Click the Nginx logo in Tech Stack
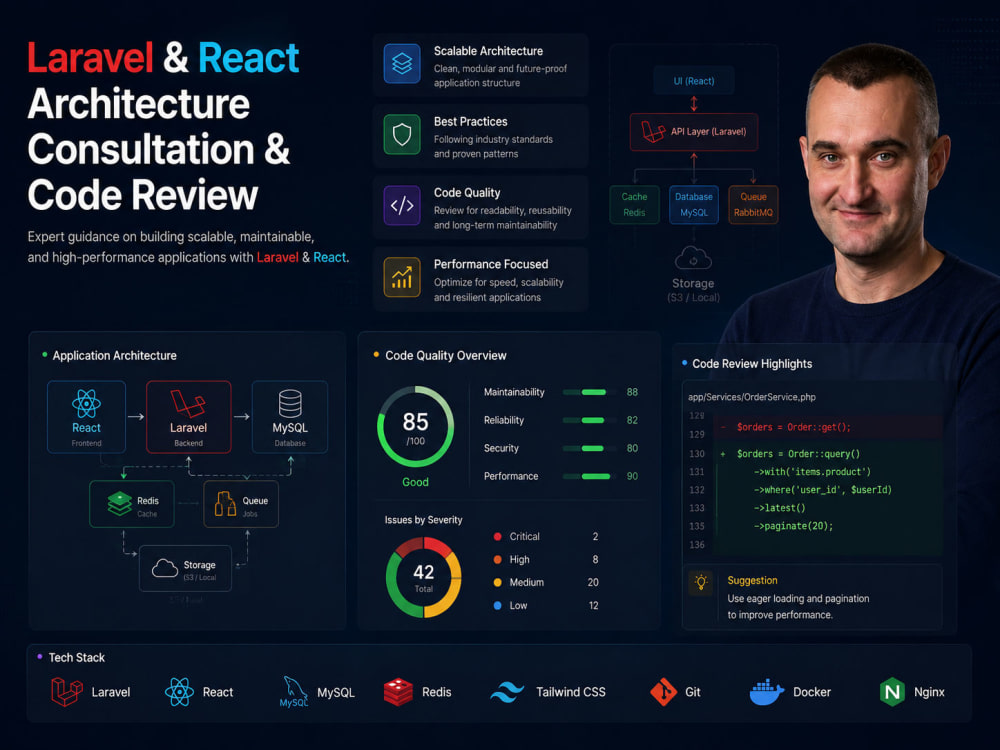The height and width of the screenshot is (750, 1000). coord(892,692)
